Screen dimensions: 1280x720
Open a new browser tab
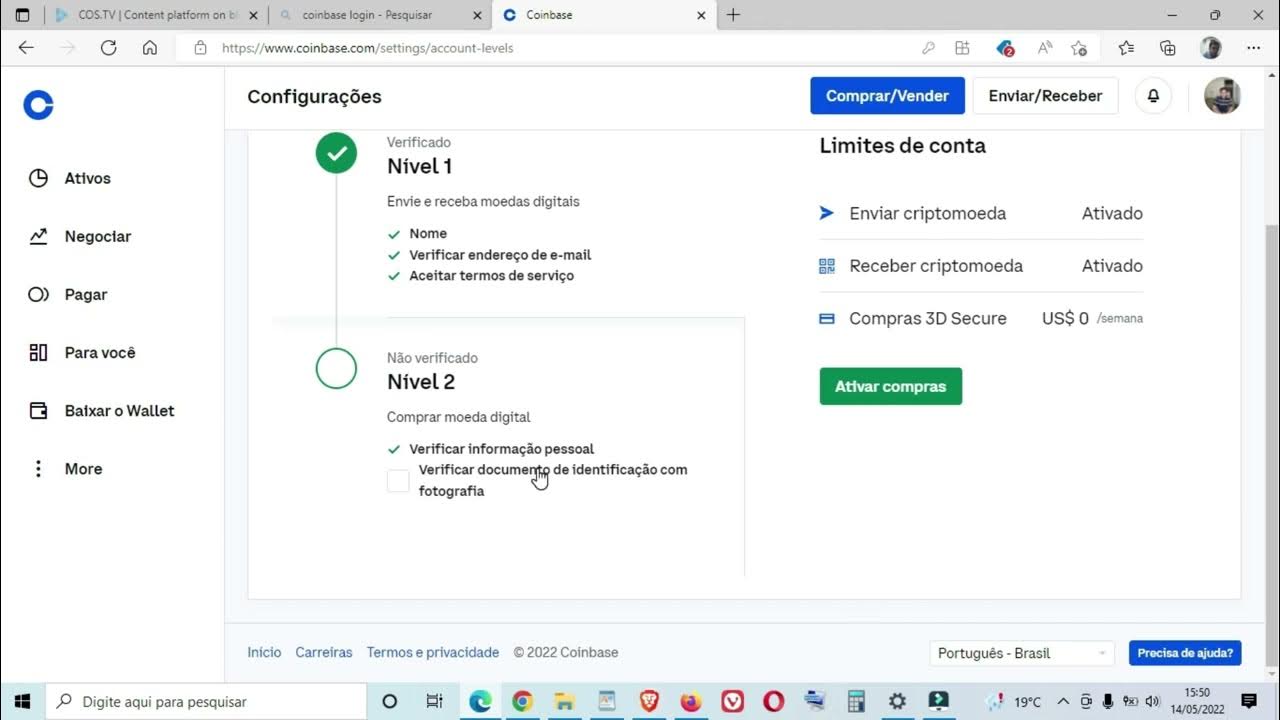pos(733,15)
